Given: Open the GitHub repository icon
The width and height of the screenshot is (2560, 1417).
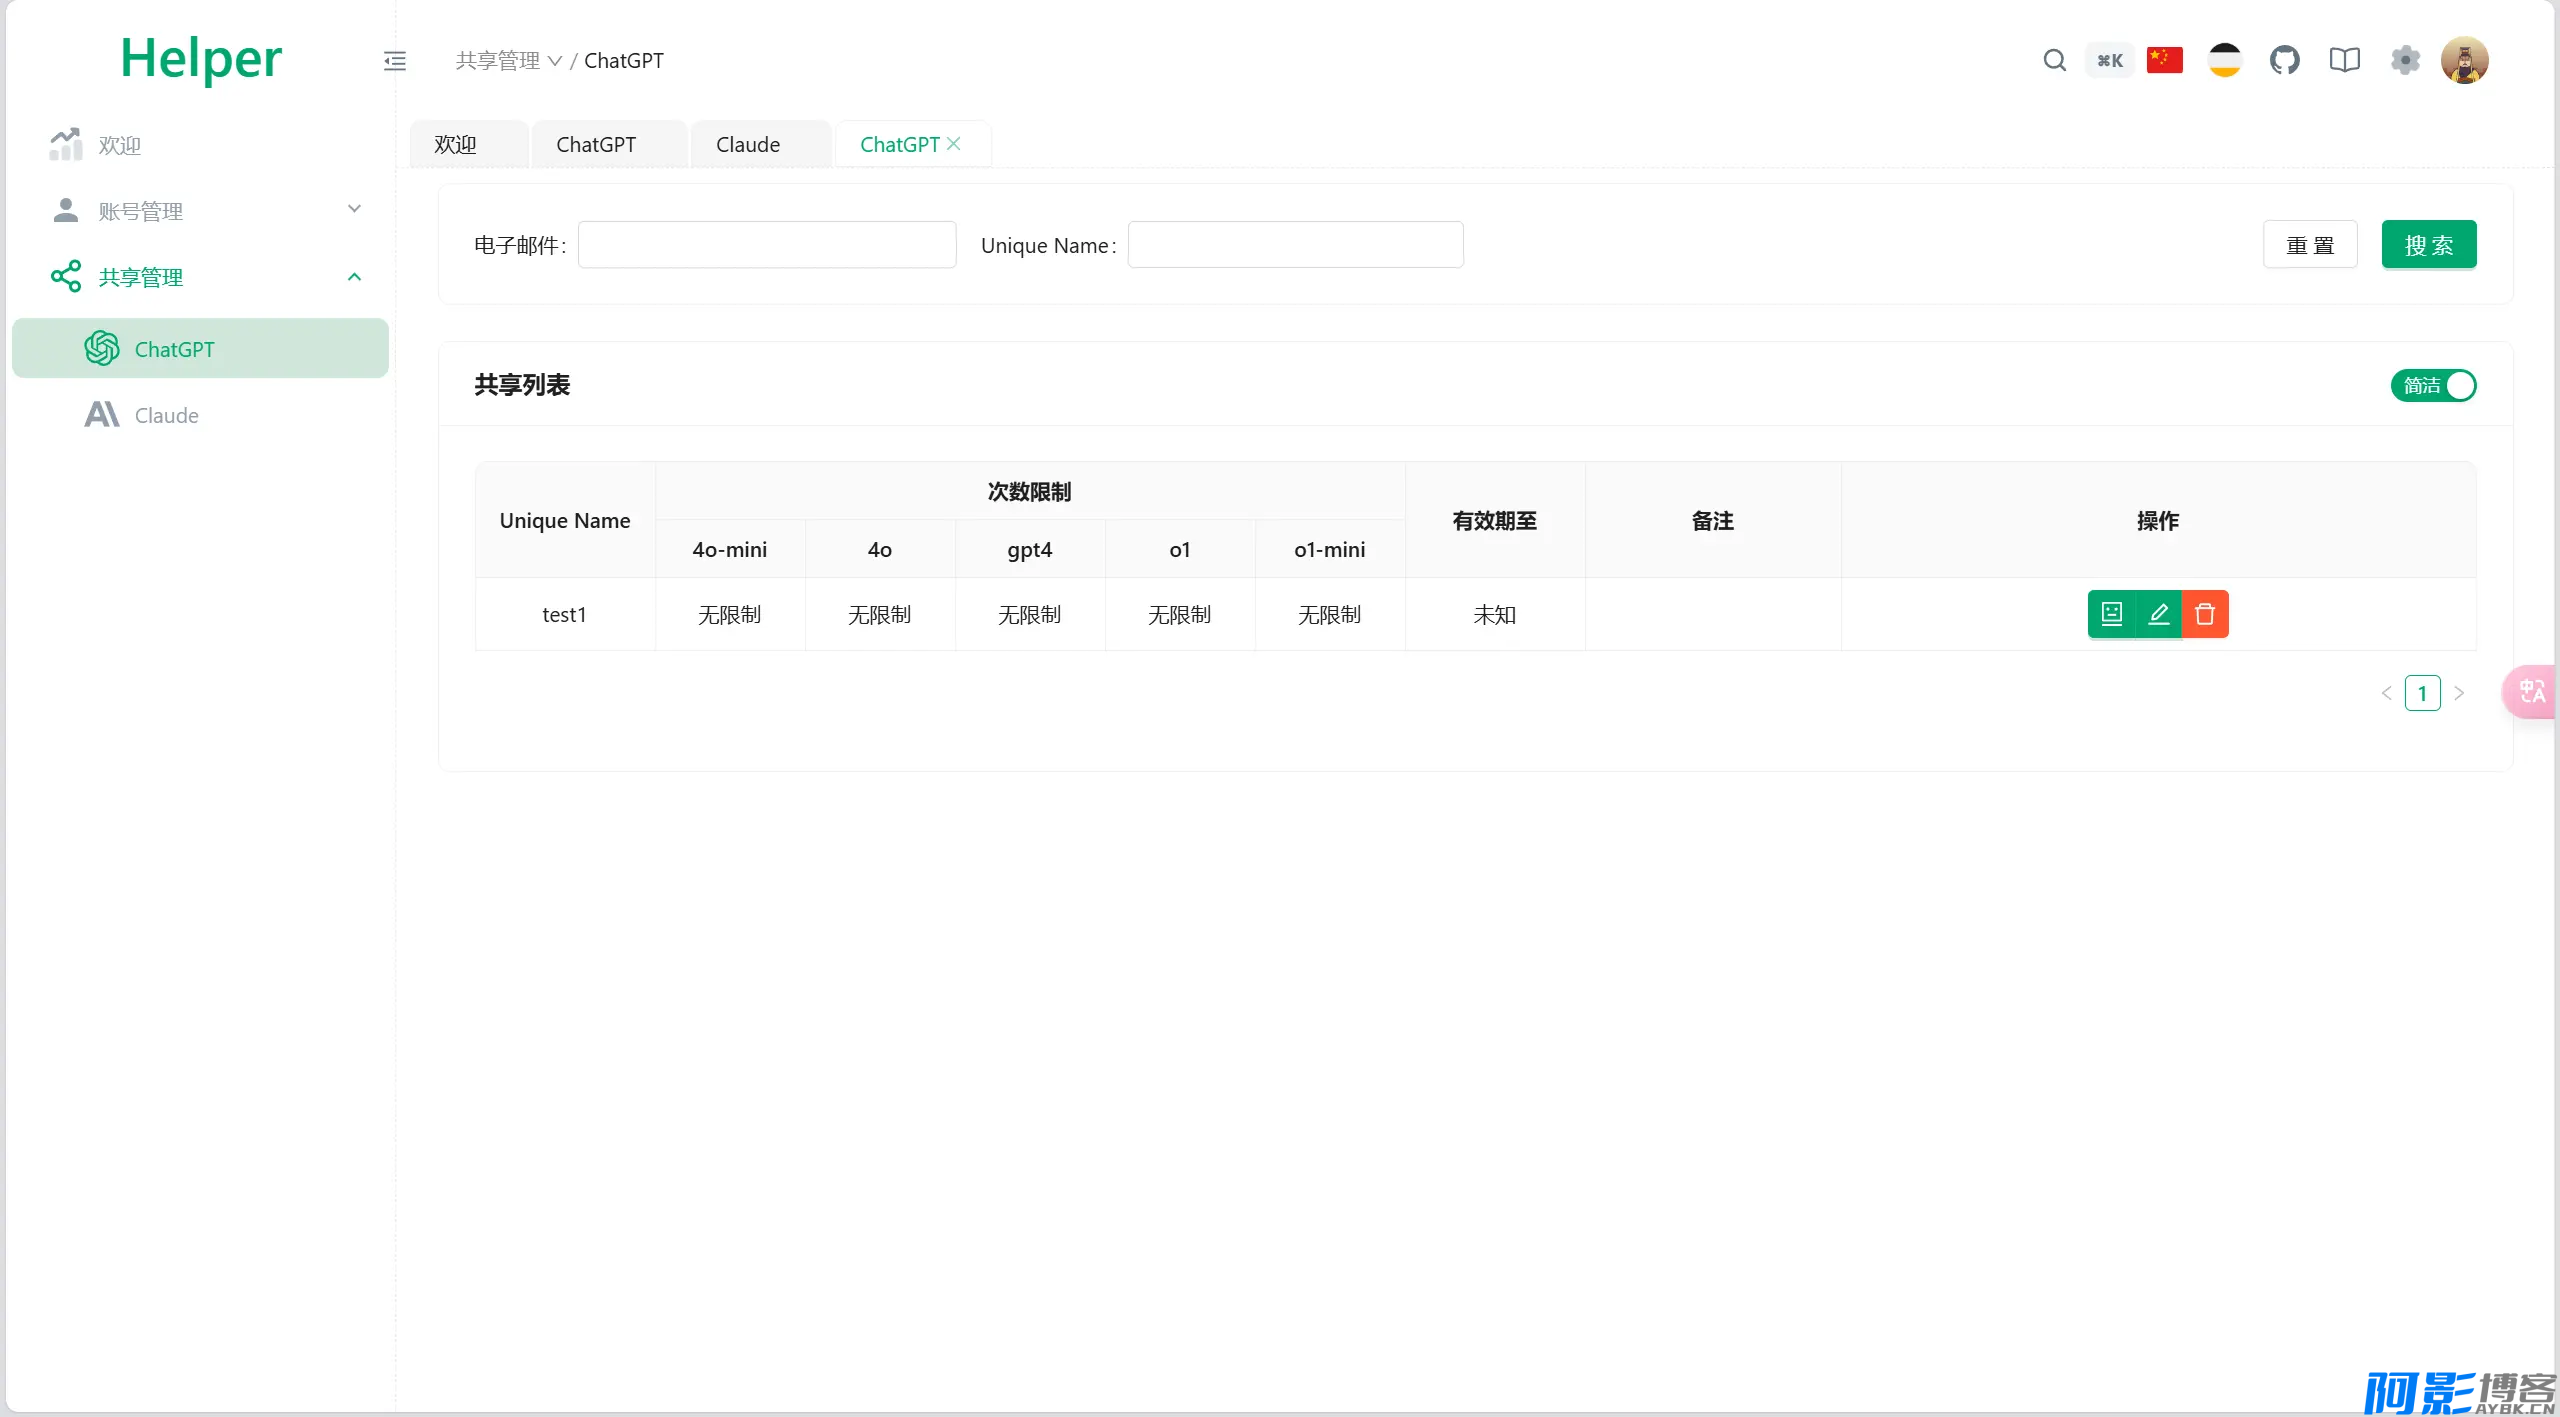Looking at the screenshot, I should coord(2285,60).
